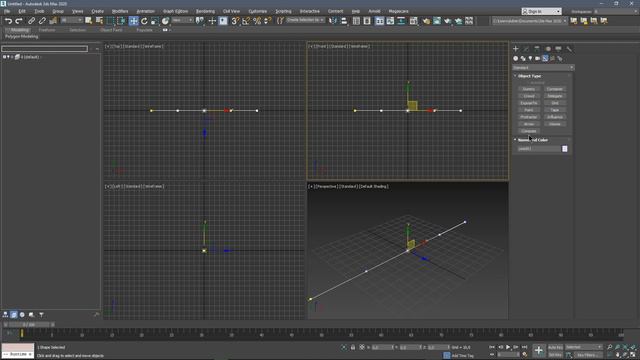The image size is (640, 360).
Task: Redo the last action
Action: 19,20
